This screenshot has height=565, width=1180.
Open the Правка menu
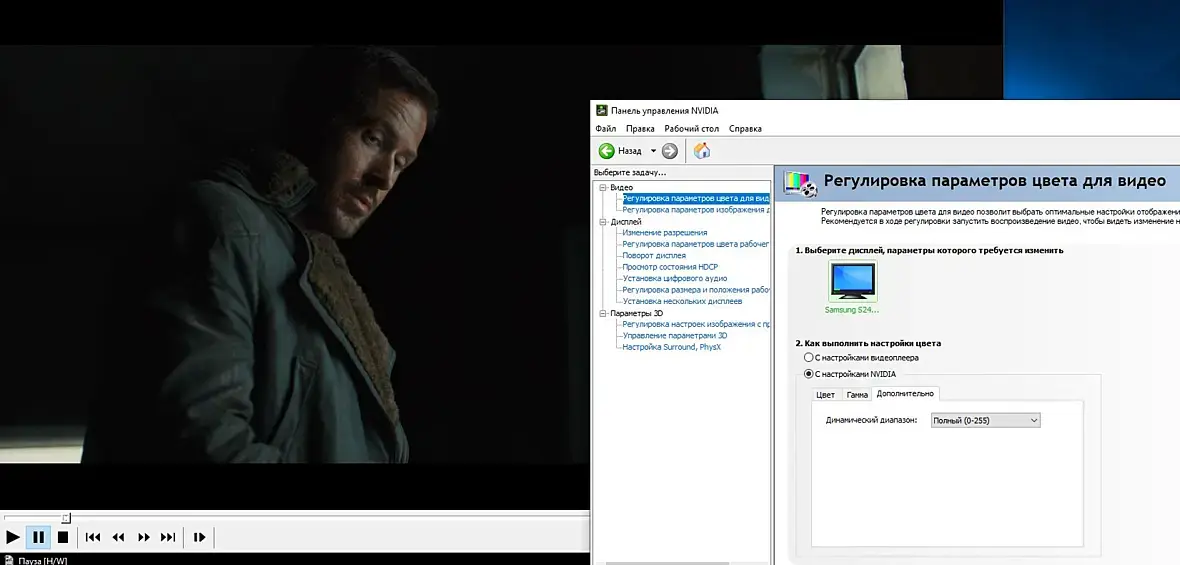(640, 129)
